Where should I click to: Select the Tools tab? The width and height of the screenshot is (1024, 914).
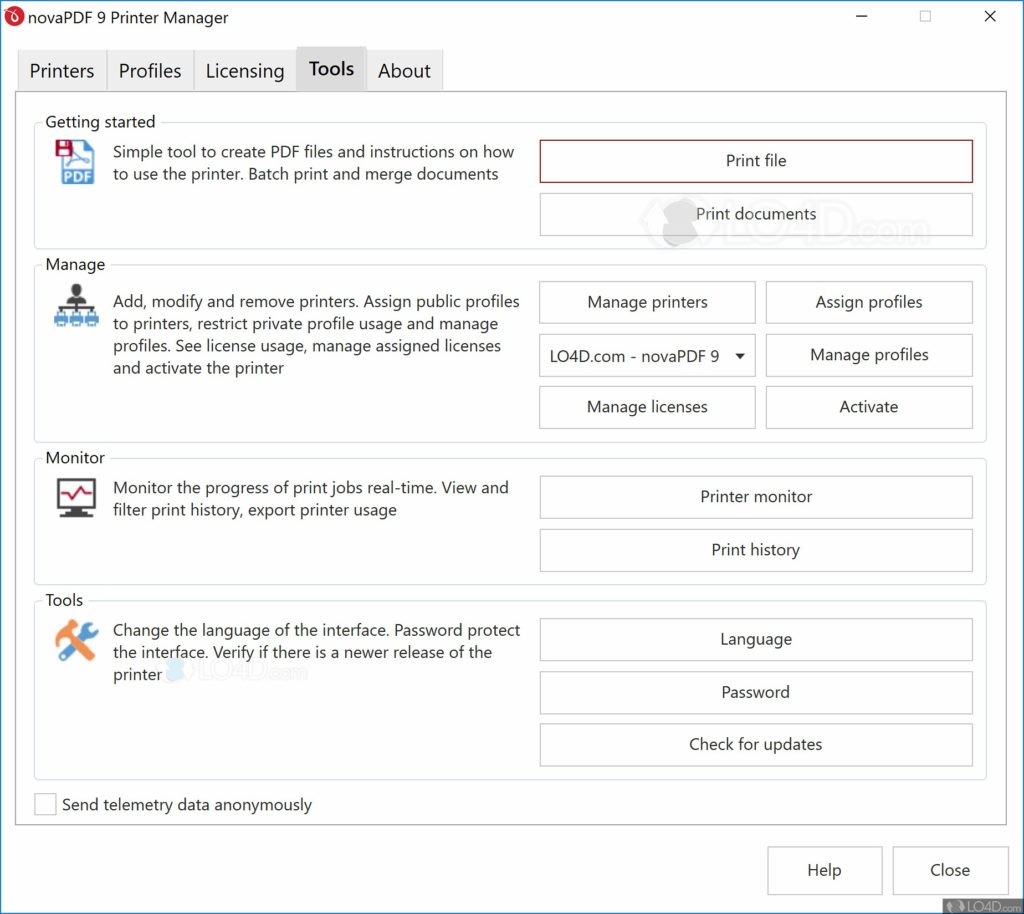tap(332, 69)
